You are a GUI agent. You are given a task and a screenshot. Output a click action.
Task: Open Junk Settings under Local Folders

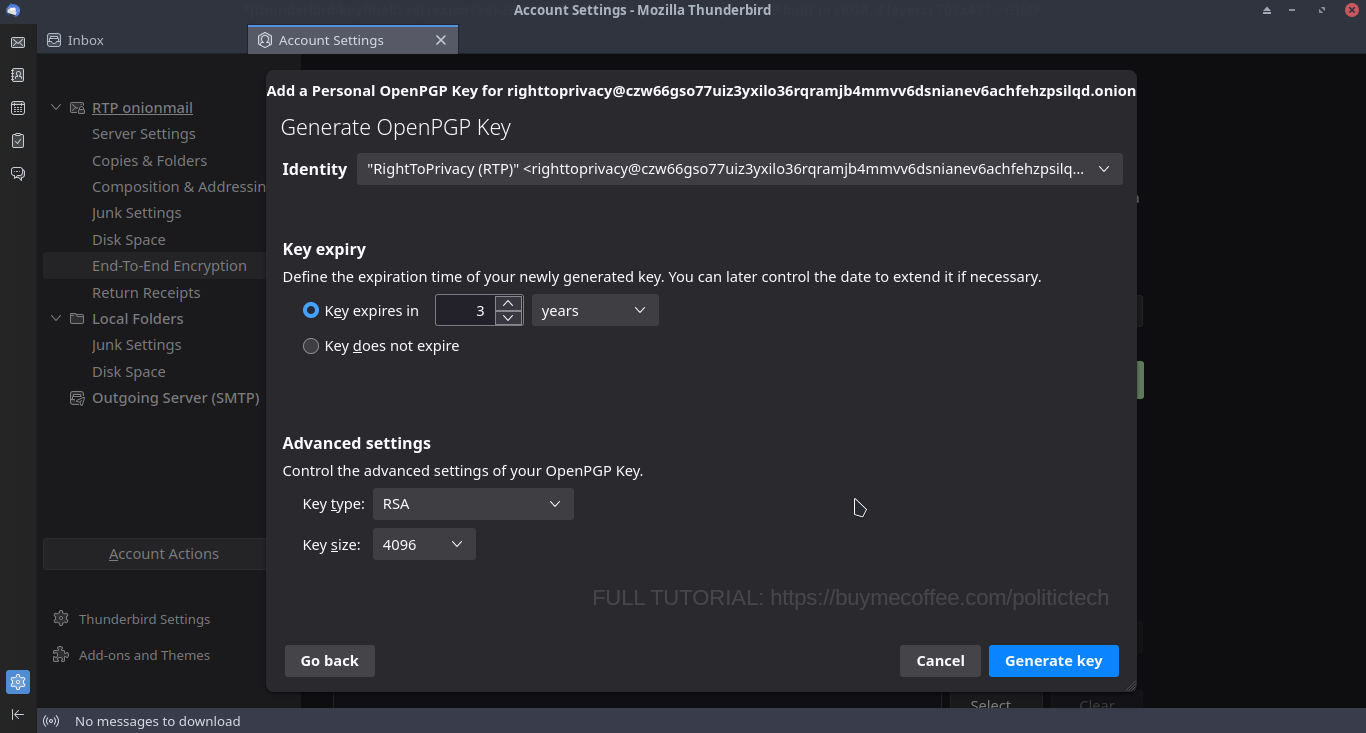[137, 345]
